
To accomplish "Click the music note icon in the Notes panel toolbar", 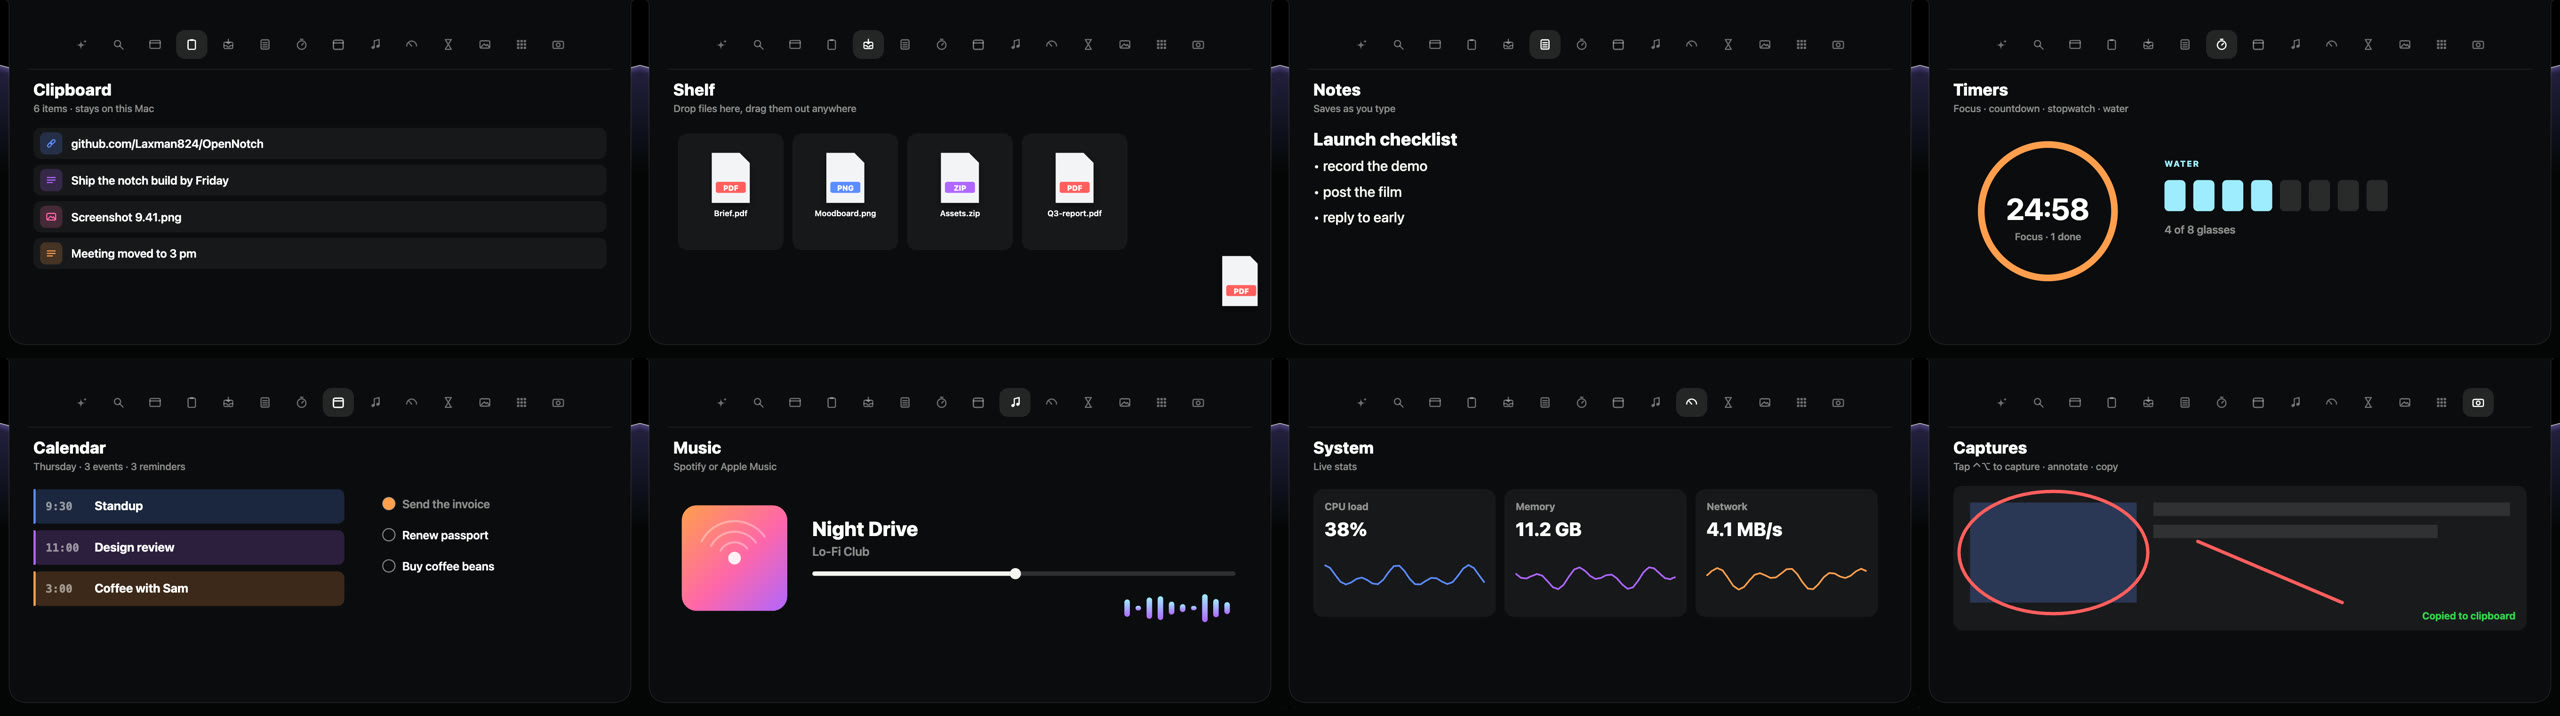I will coord(1655,45).
